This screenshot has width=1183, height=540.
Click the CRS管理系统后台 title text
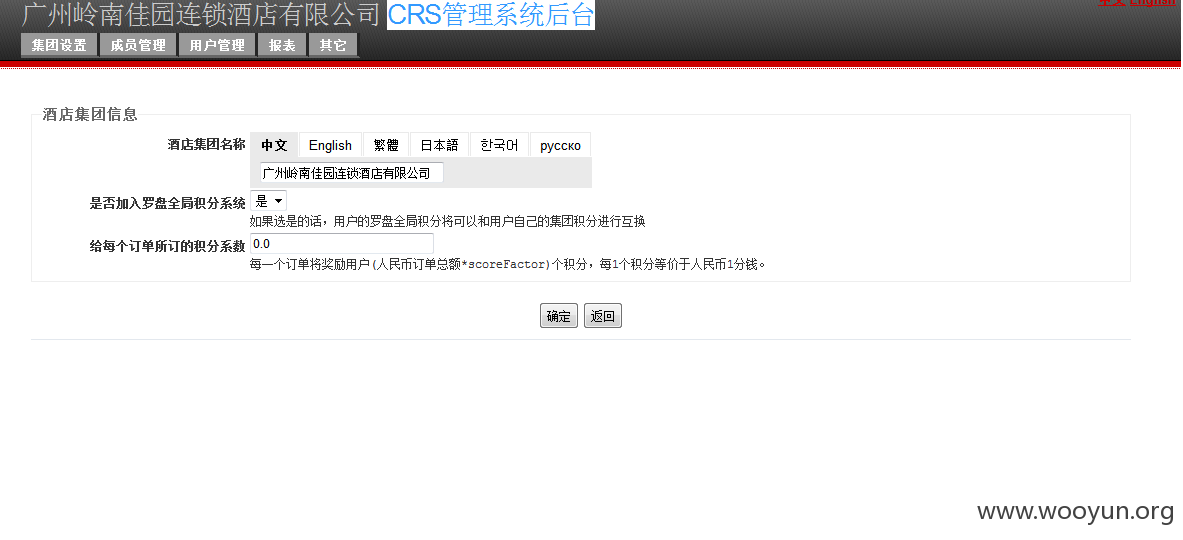[490, 14]
